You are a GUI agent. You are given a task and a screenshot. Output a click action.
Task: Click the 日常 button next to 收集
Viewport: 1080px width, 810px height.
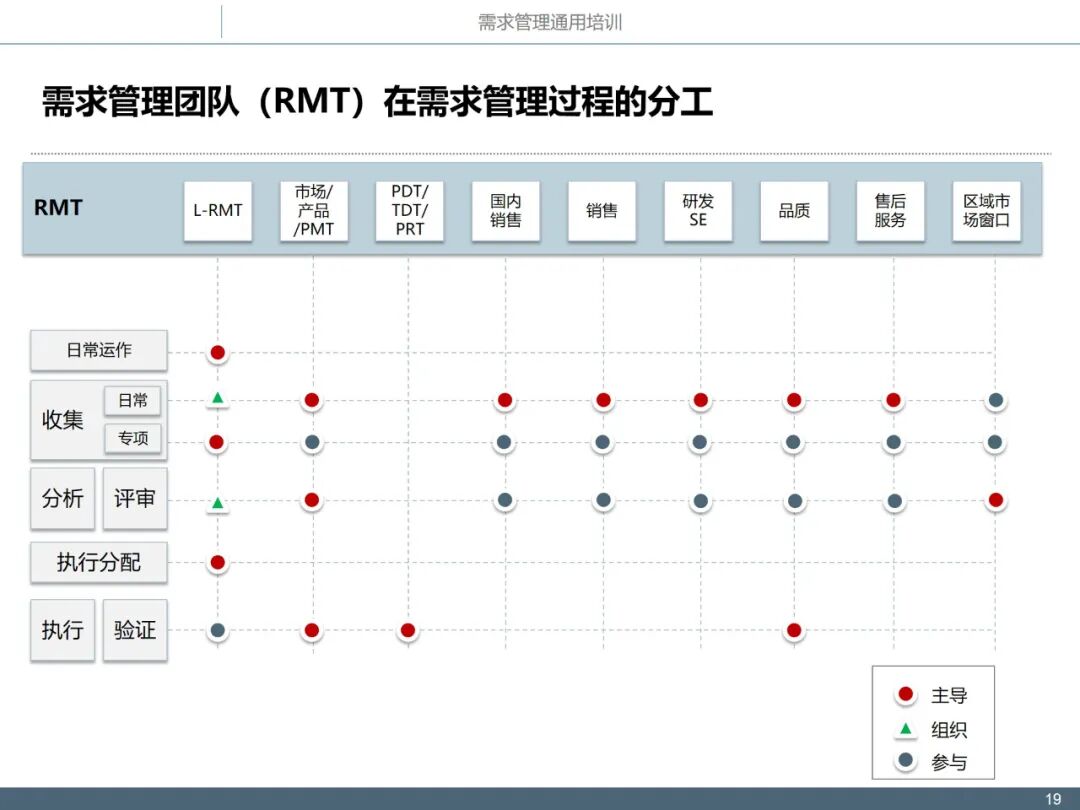pos(134,400)
